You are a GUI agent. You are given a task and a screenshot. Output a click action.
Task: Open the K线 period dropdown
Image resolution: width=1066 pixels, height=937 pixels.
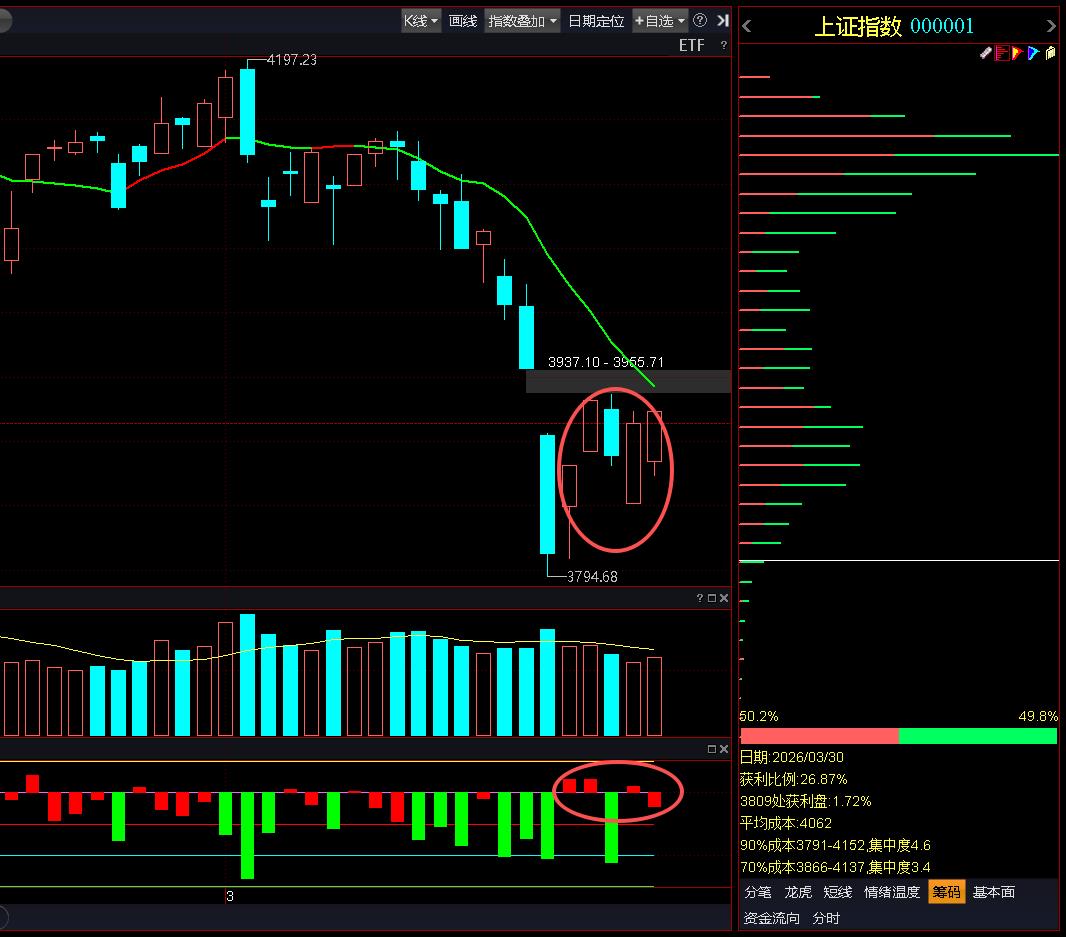420,20
